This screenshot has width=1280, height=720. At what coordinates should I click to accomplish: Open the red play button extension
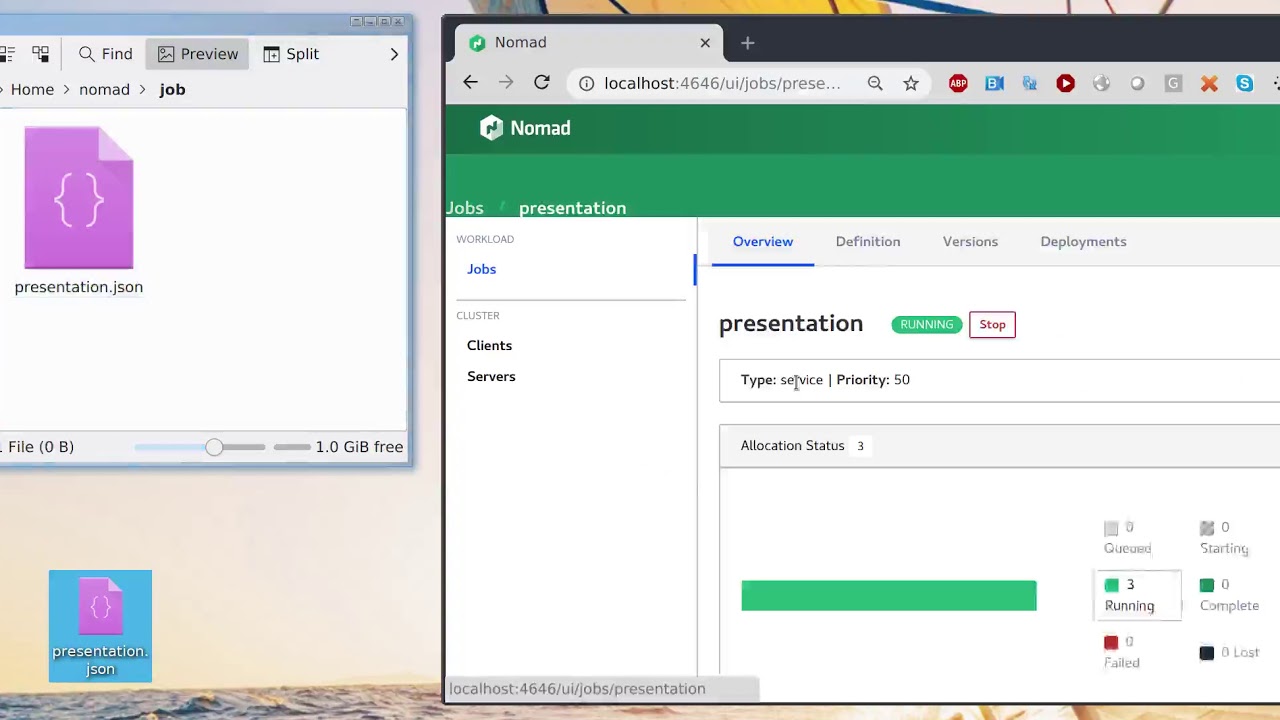point(1066,84)
